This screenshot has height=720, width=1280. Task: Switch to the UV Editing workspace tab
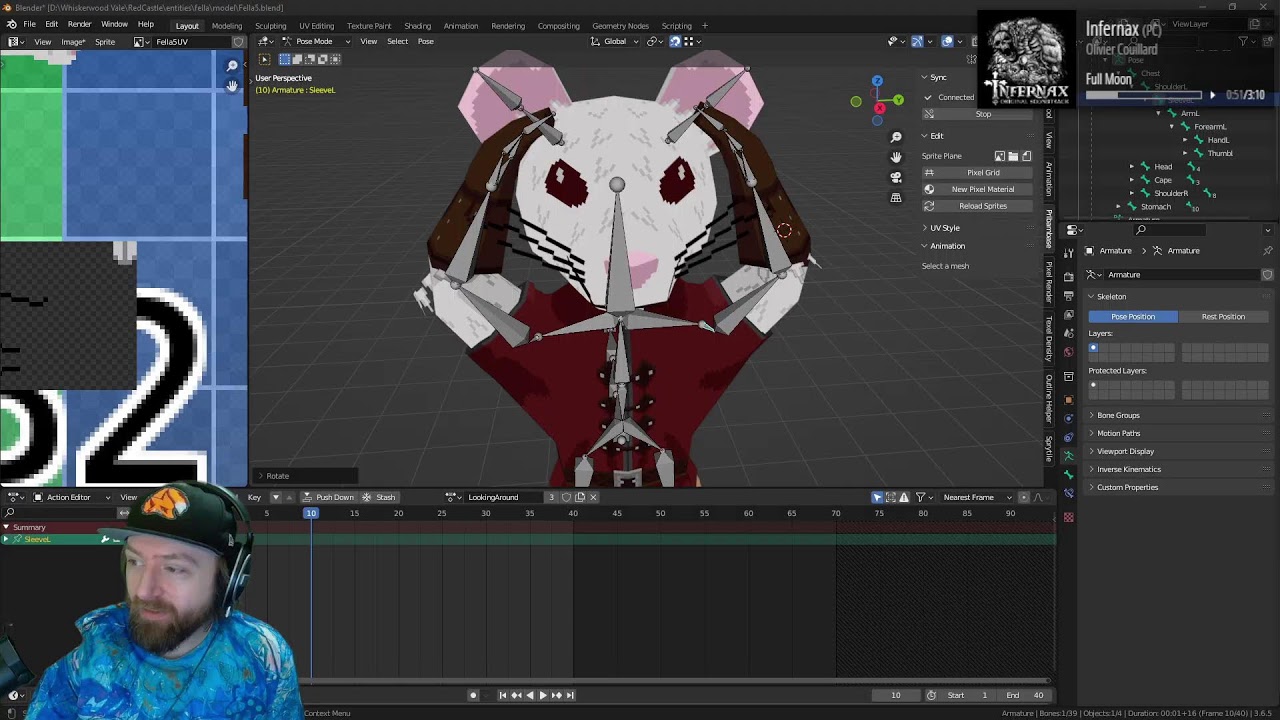click(316, 25)
